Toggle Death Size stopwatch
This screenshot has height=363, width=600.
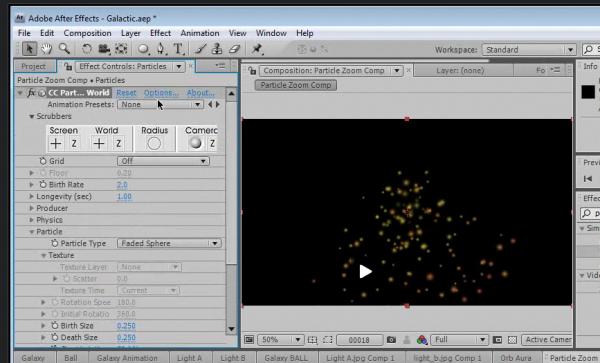click(55, 337)
